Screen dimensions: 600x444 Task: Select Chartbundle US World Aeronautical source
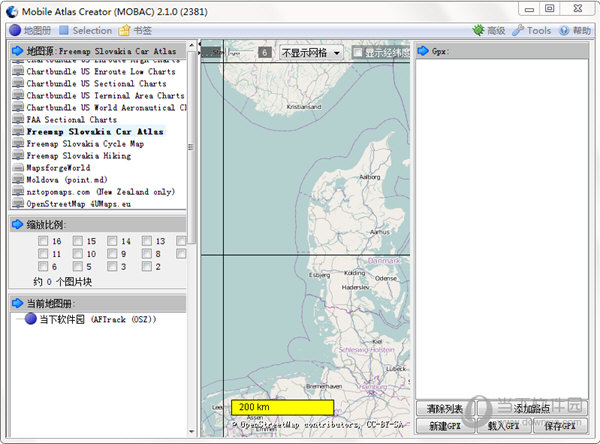106,108
